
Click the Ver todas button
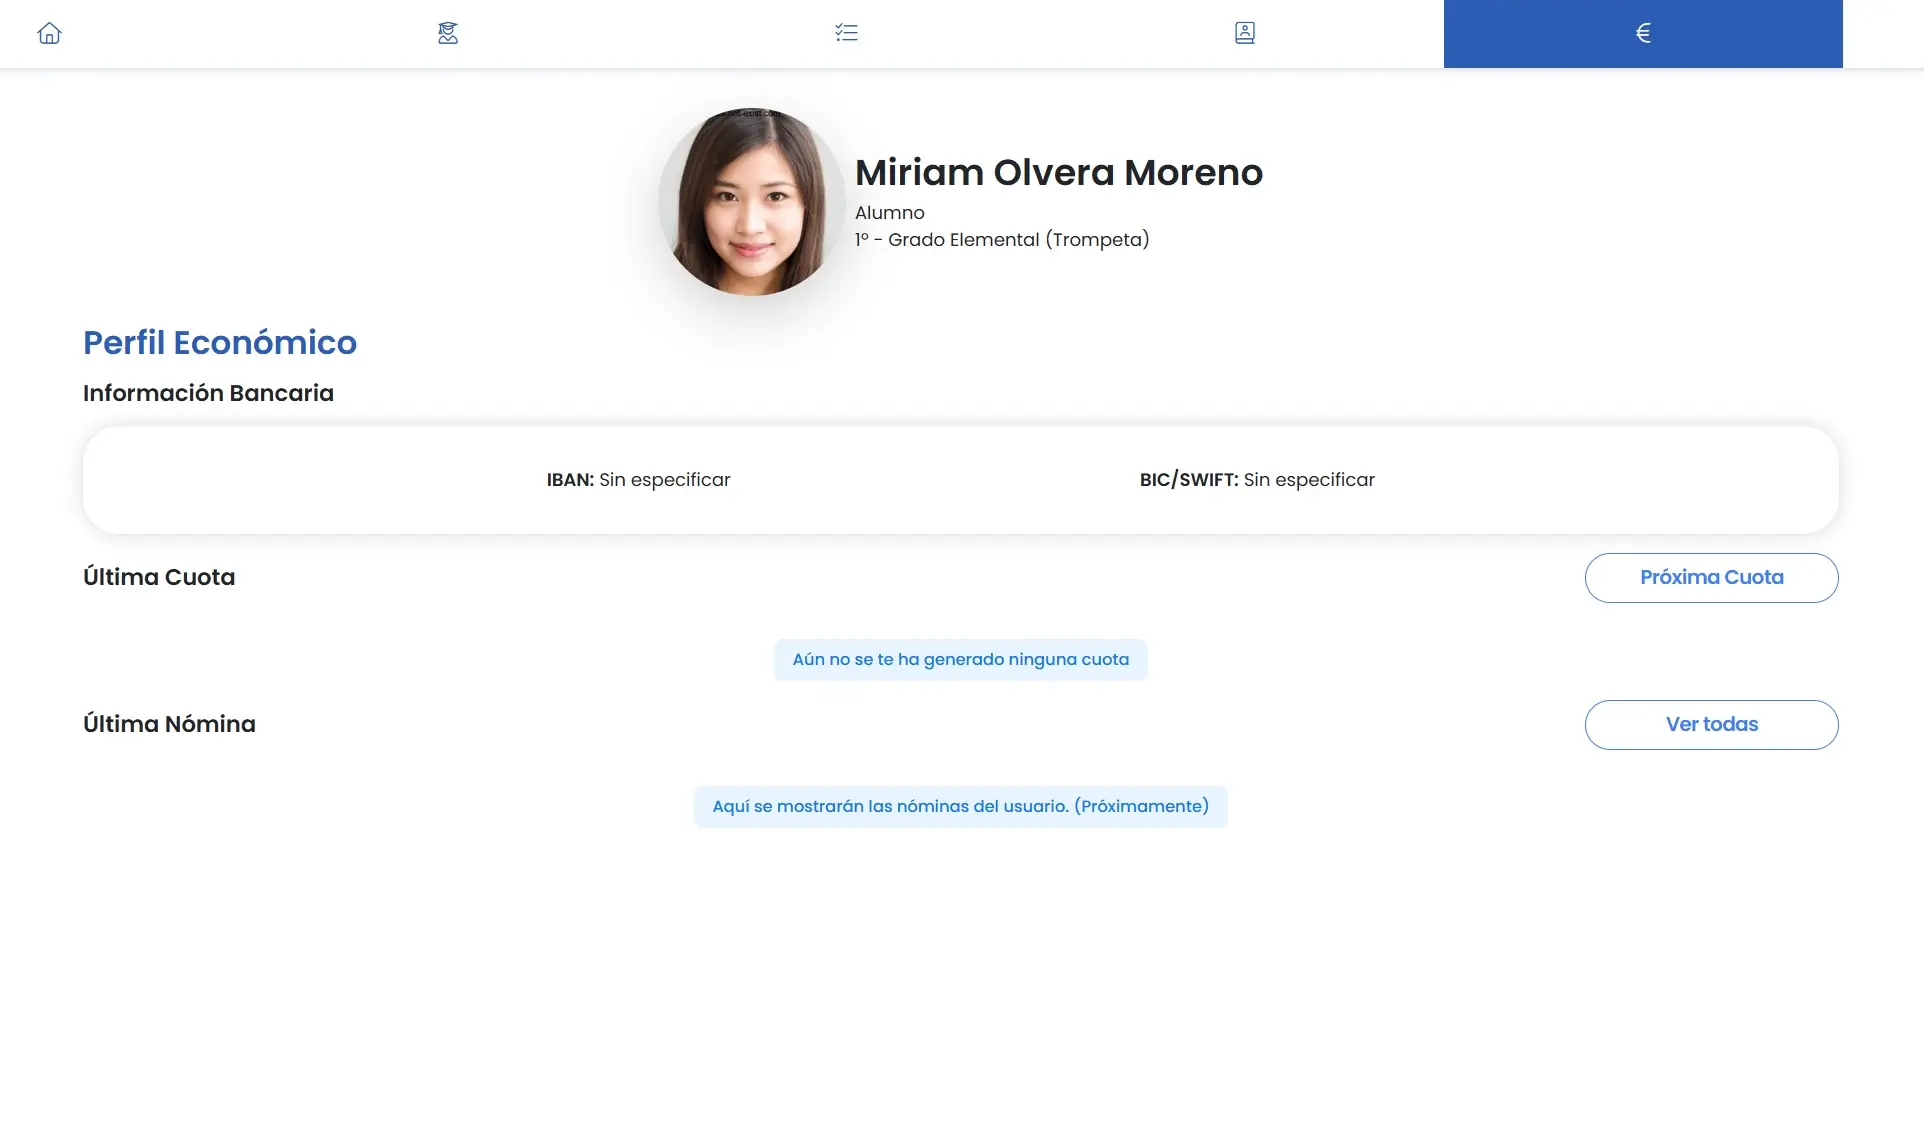pos(1711,724)
